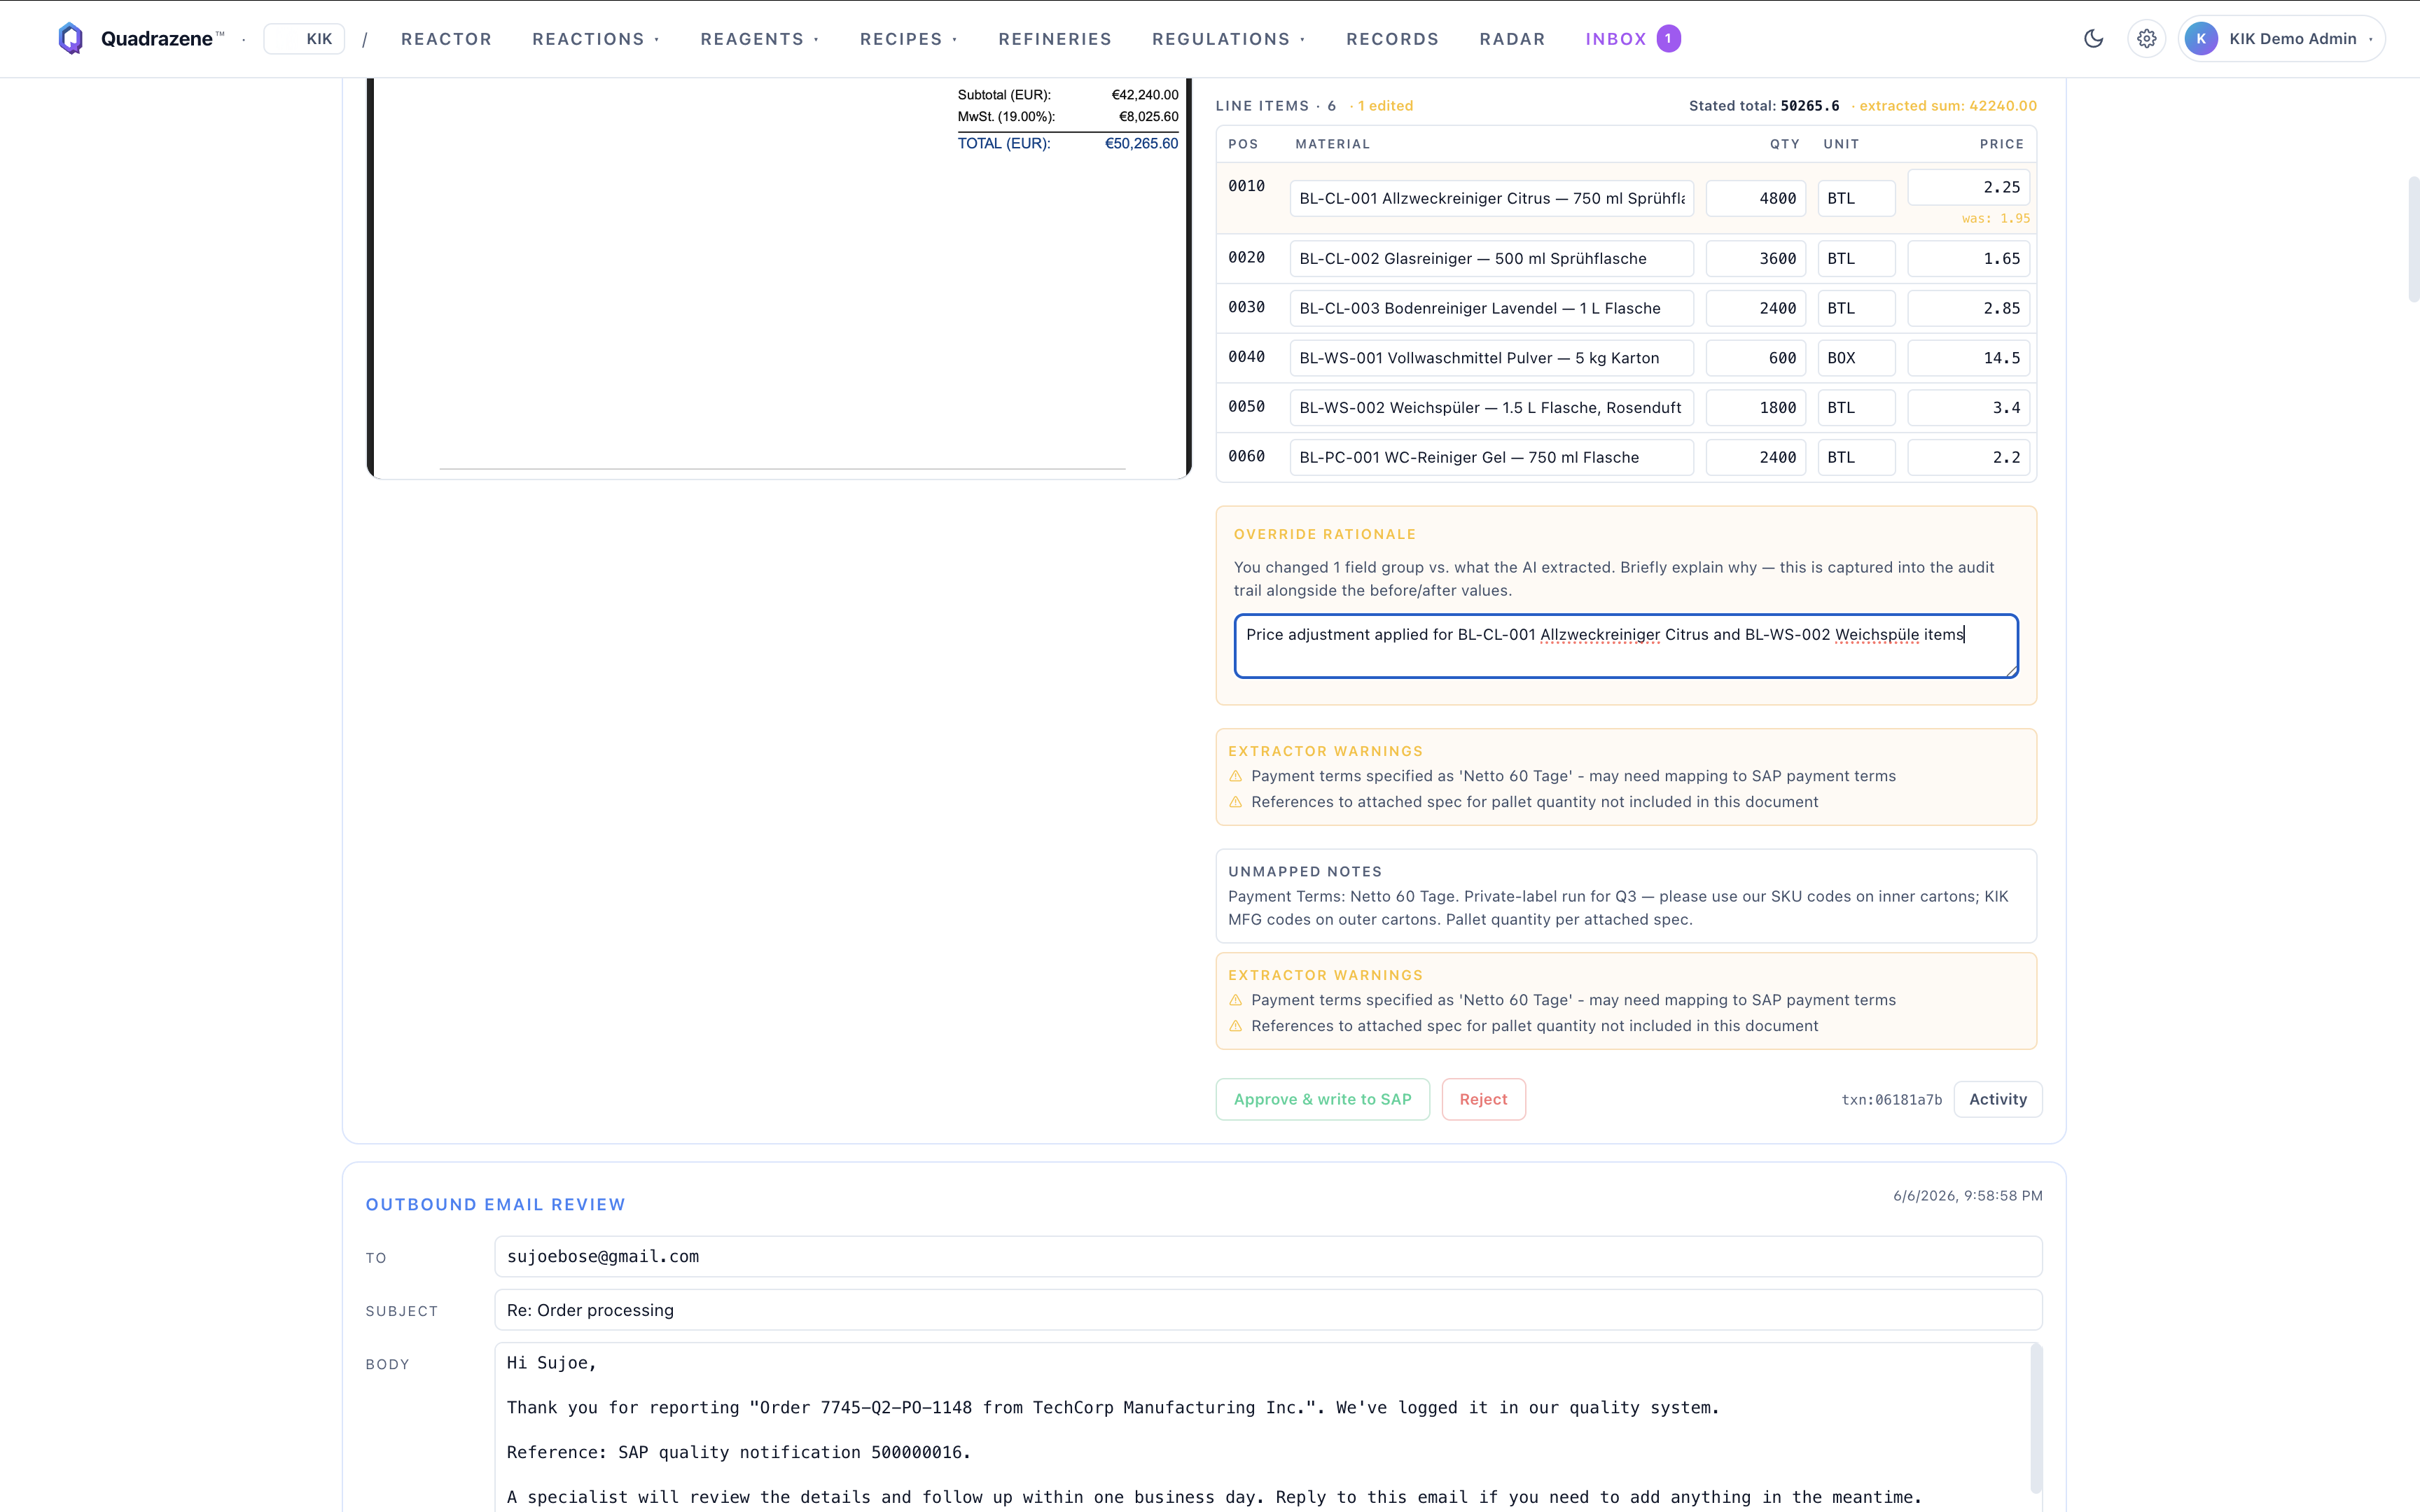Click into the email body text
Image resolution: width=2420 pixels, height=1512 pixels.
pyautogui.click(x=1262, y=1428)
